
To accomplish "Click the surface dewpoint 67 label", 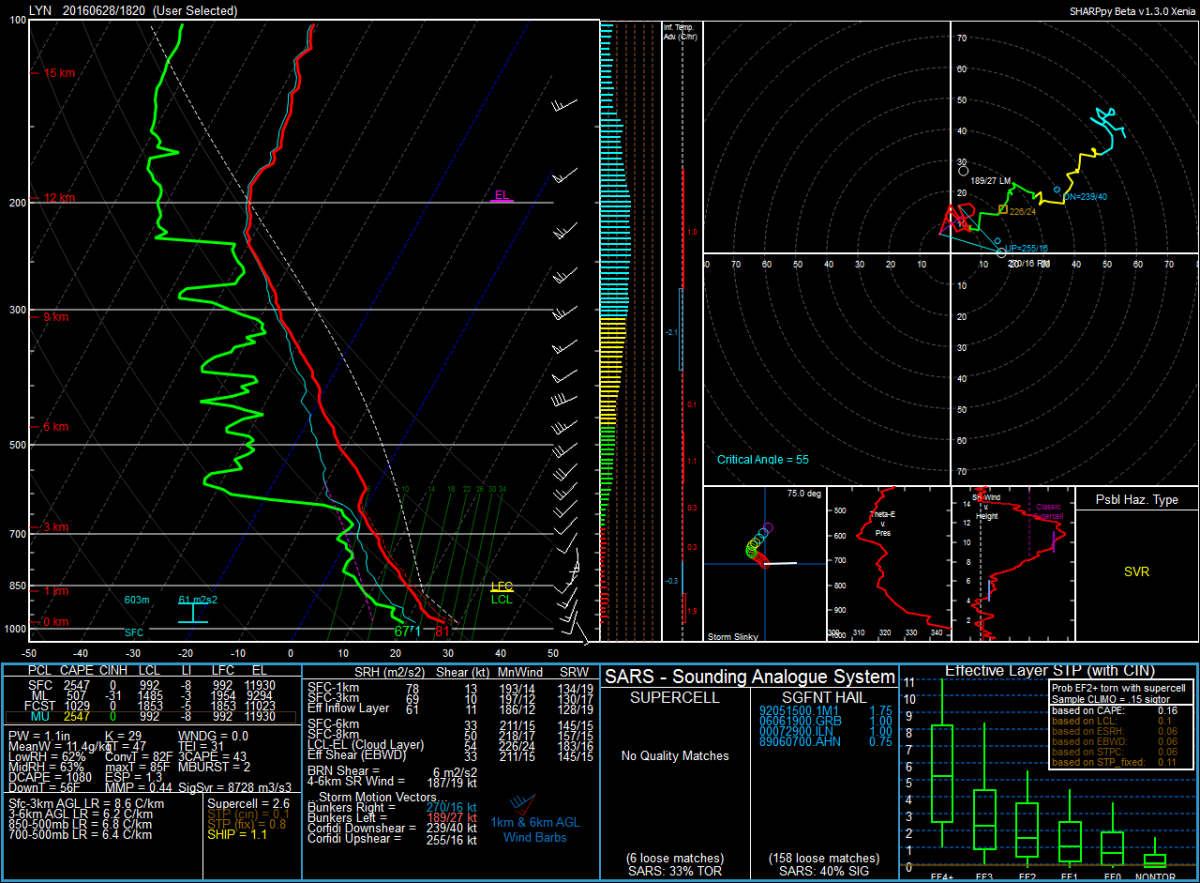I will (x=402, y=631).
